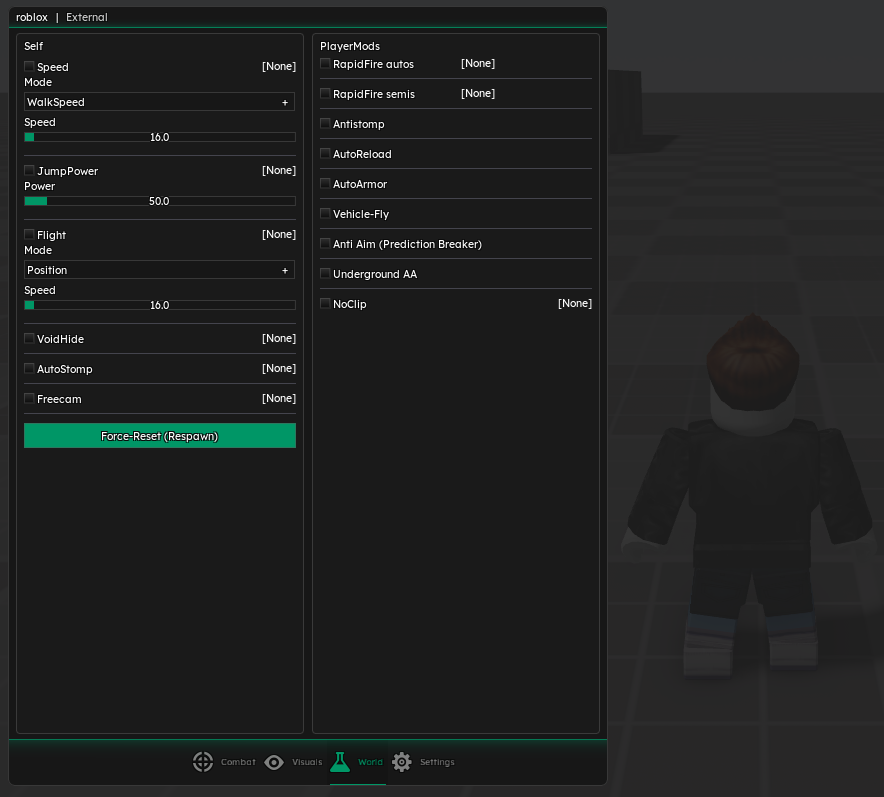Click the Force-Reset (Respawn) button

[159, 436]
